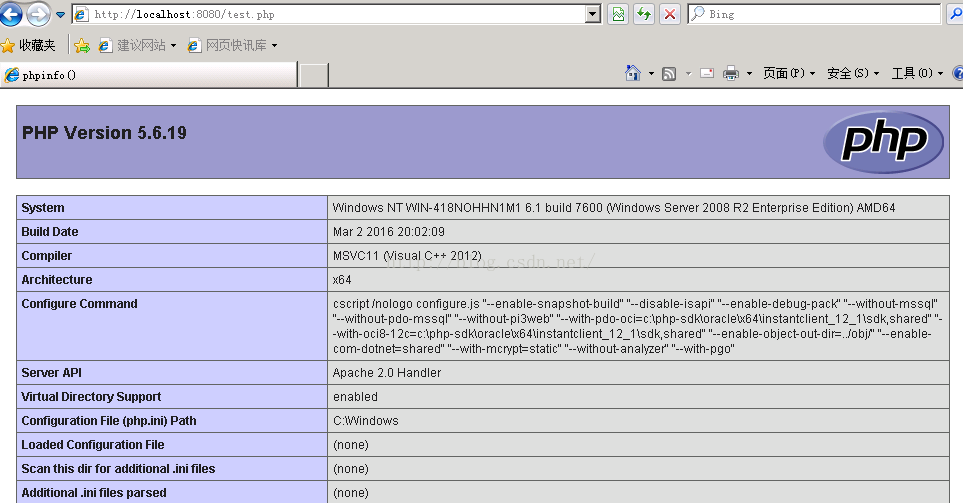The image size is (963, 503).
Task: Go back with the browser Back arrow
Action: [x=10, y=14]
